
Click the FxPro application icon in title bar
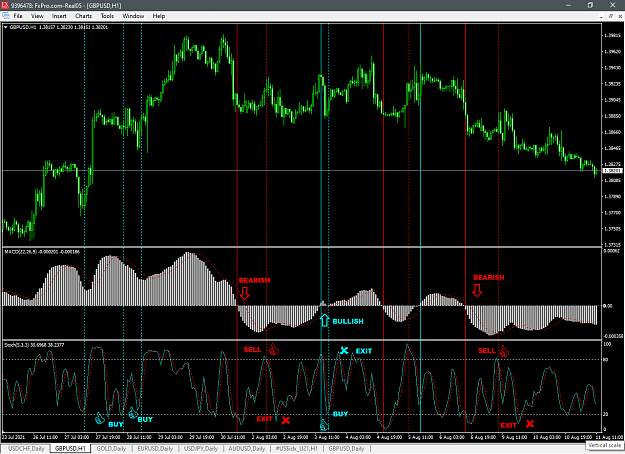click(x=5, y=5)
